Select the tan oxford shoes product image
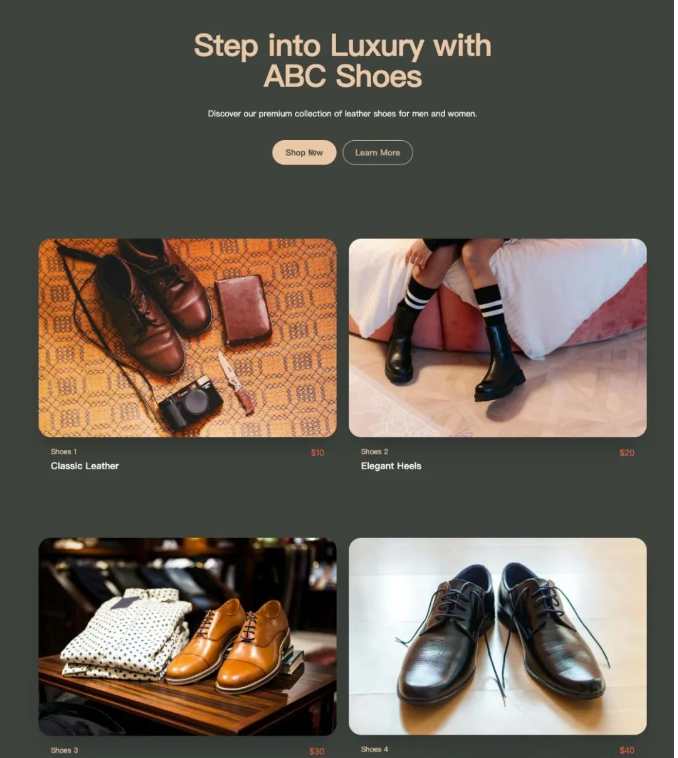Image resolution: width=678 pixels, height=758 pixels. point(188,637)
